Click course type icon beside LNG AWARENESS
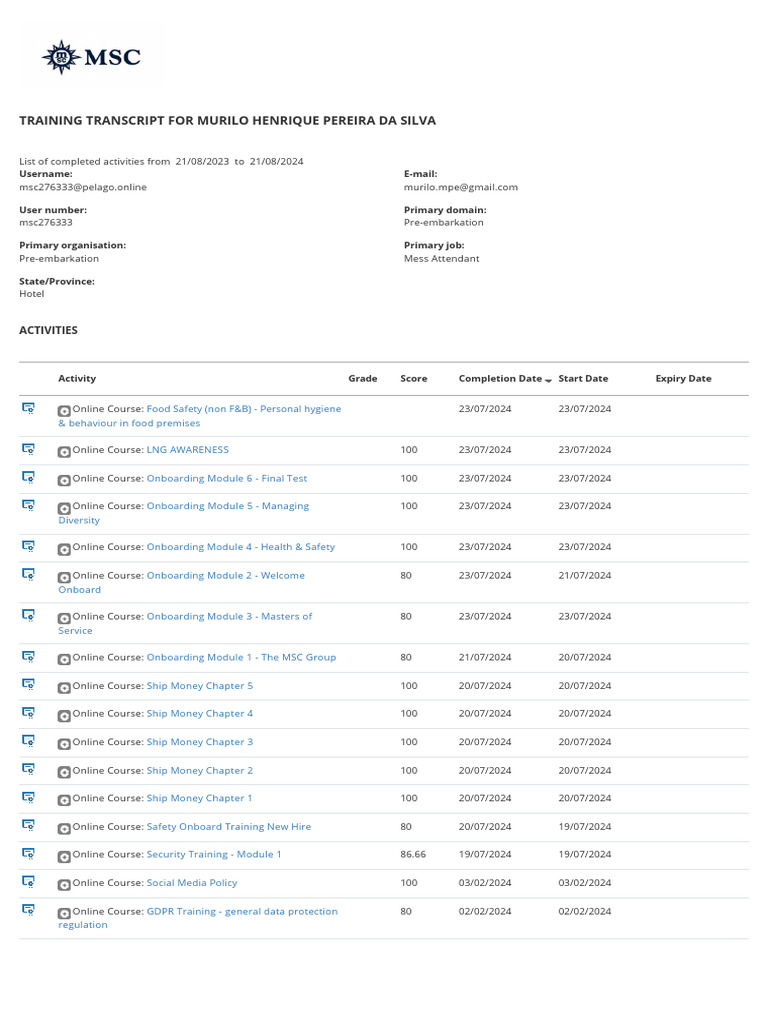 coord(64,452)
